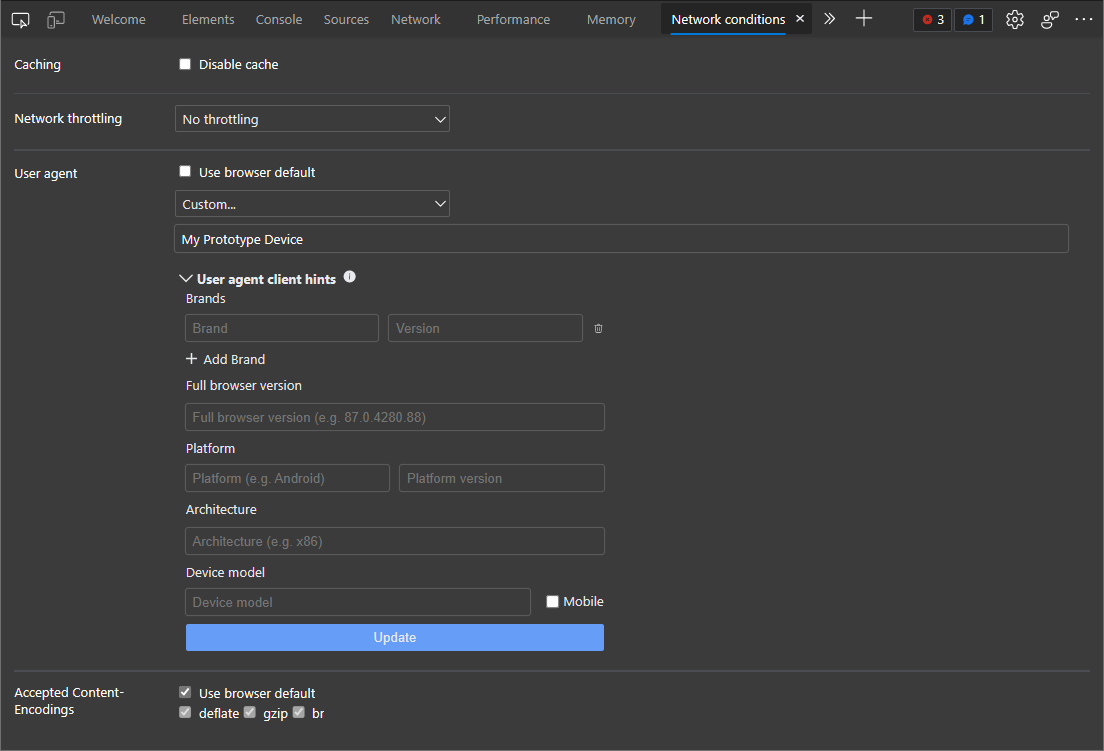Collapse the User agent client hints section
The height and width of the screenshot is (751, 1104).
186,278
